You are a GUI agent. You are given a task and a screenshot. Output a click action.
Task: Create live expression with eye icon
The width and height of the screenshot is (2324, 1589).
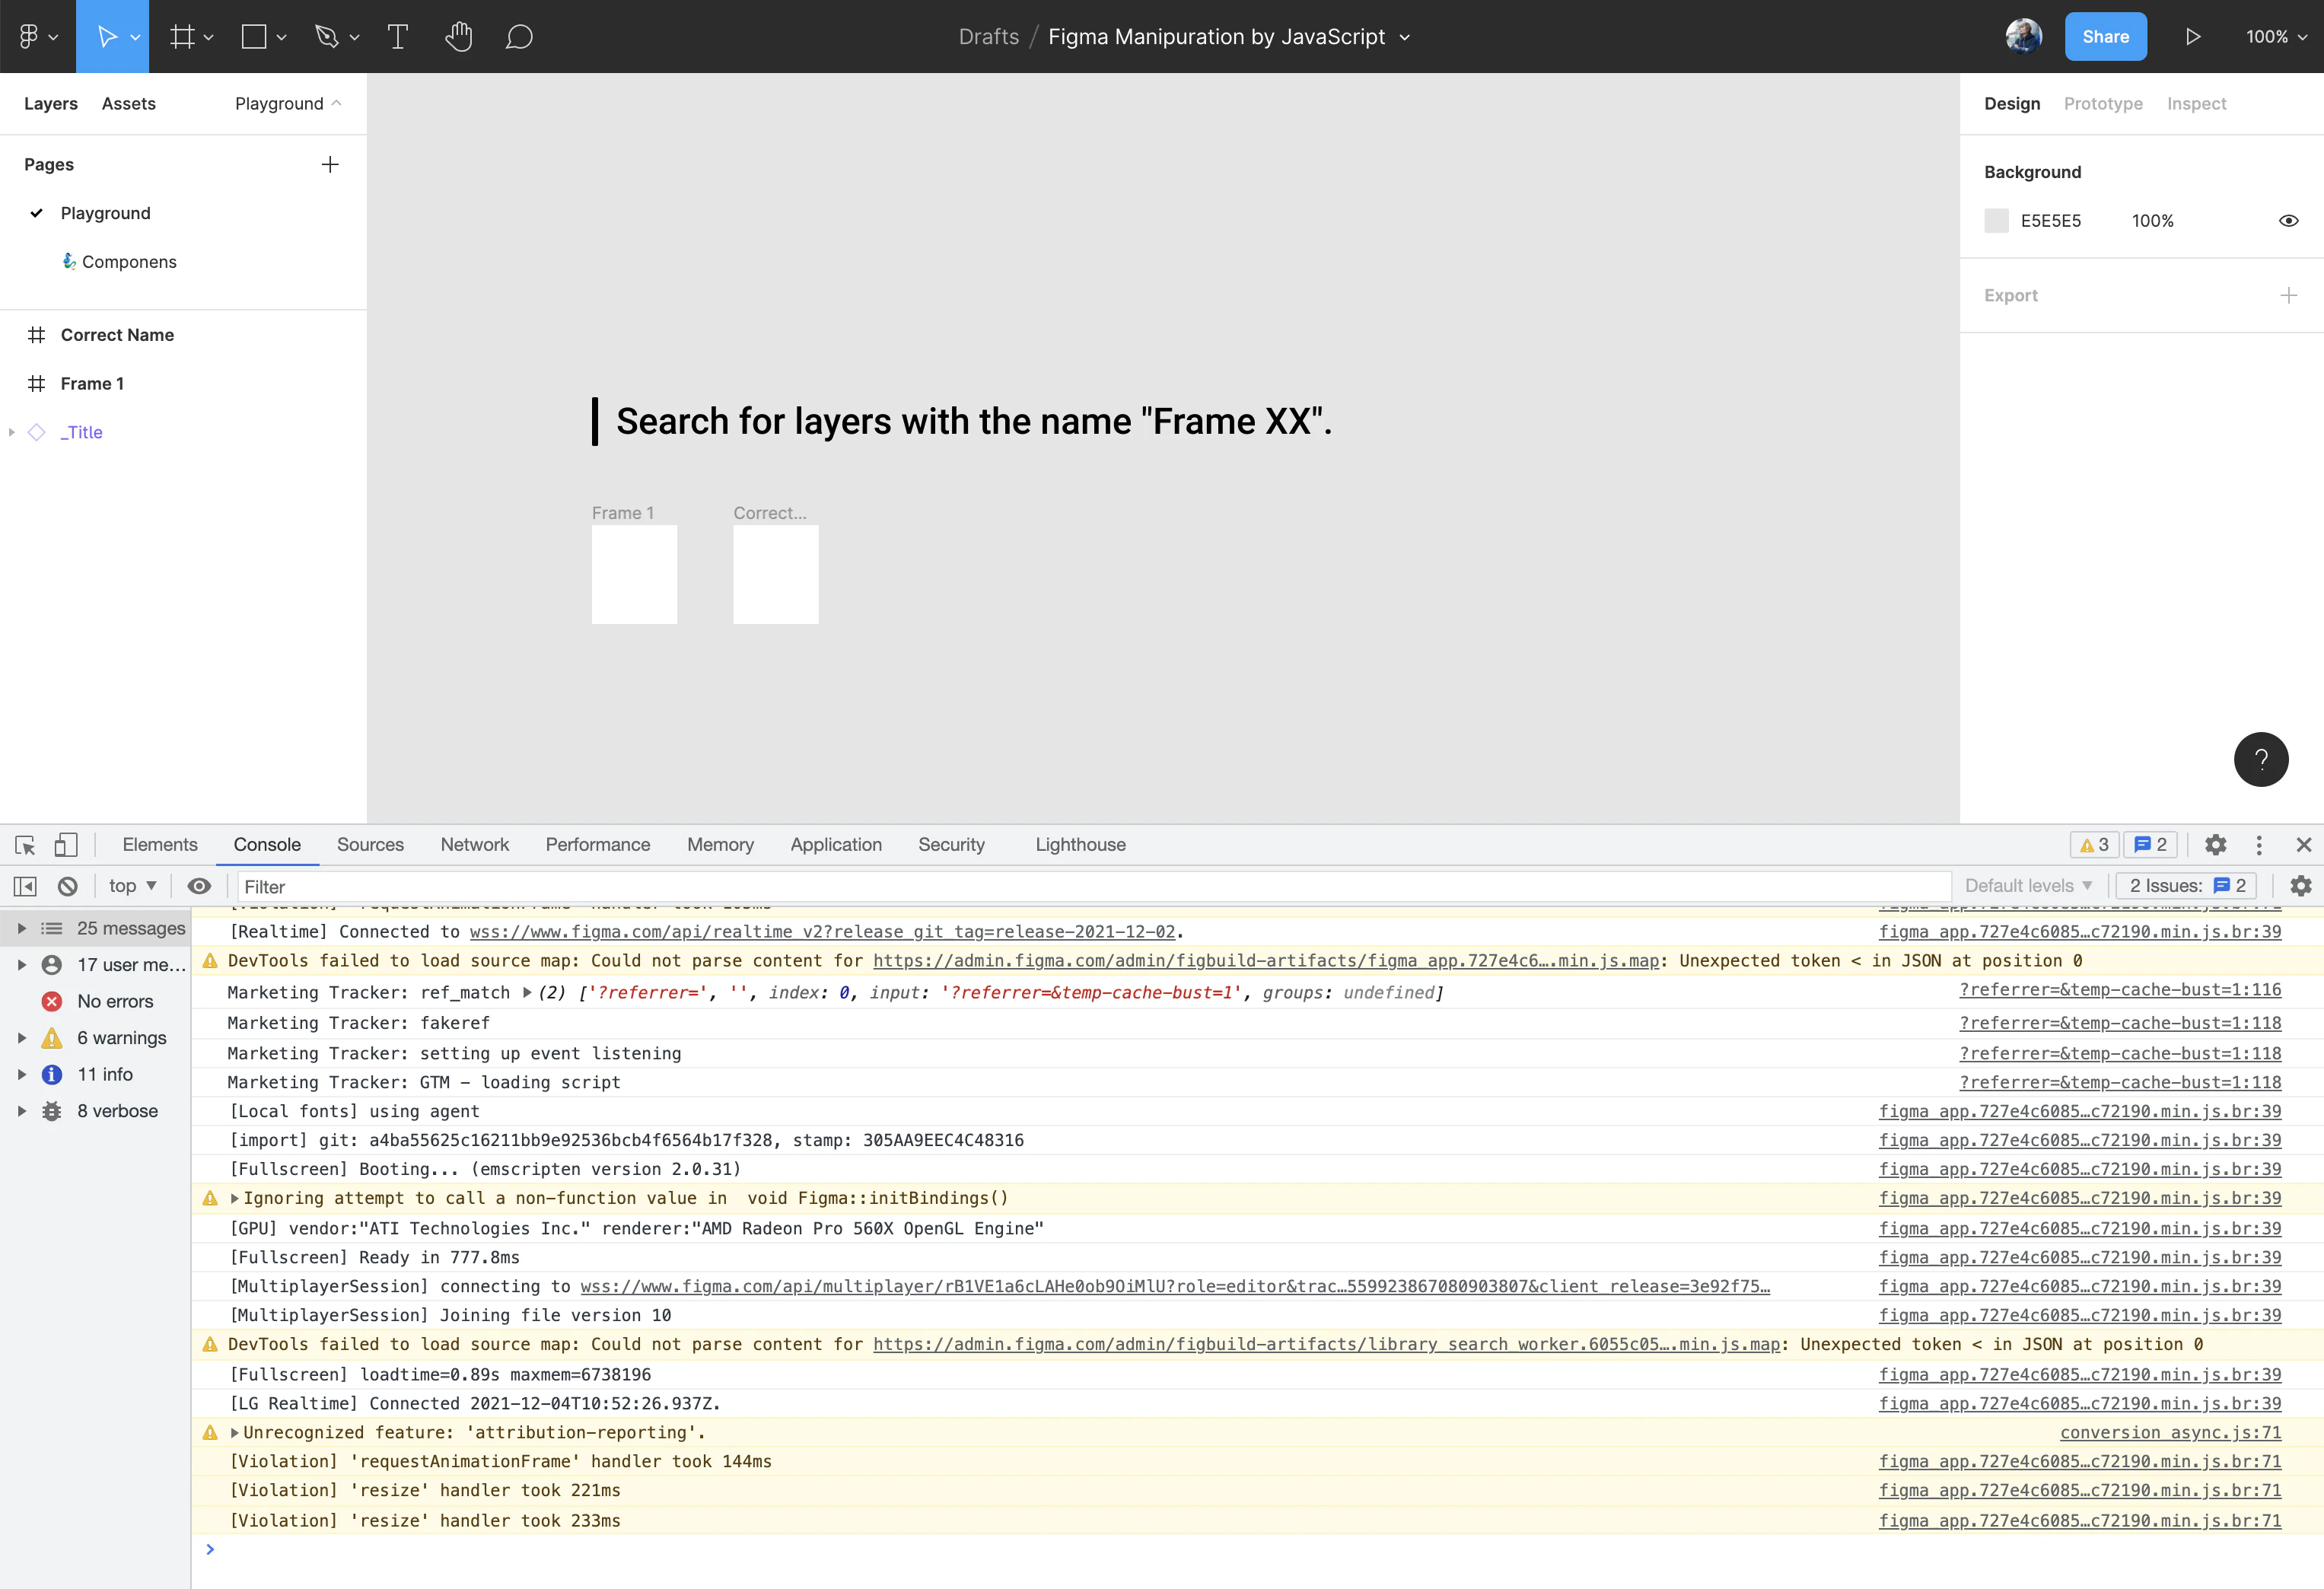tap(199, 886)
